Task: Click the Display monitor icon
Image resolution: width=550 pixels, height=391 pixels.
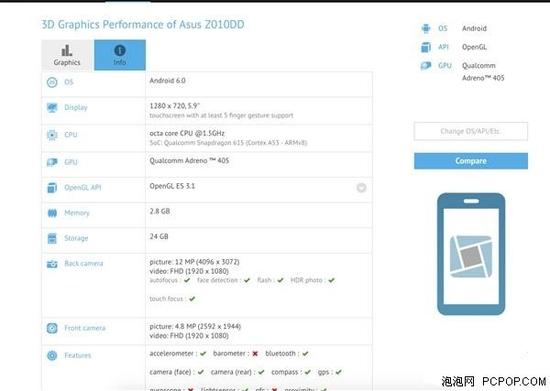Action: coord(52,108)
